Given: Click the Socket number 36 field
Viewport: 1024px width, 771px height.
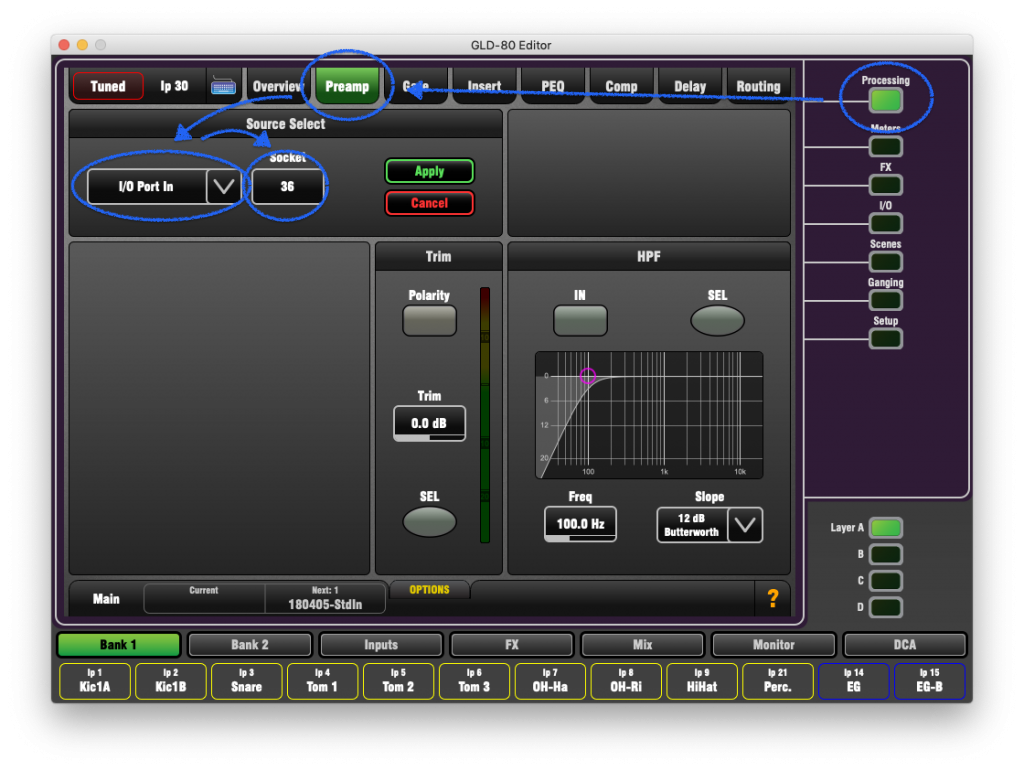Looking at the screenshot, I should click(x=287, y=187).
